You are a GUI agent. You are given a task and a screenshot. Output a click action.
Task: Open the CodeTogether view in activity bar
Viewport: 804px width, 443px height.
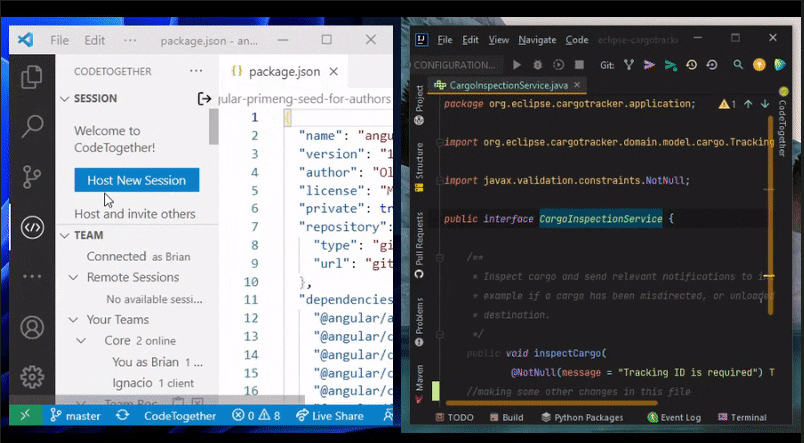(x=32, y=227)
